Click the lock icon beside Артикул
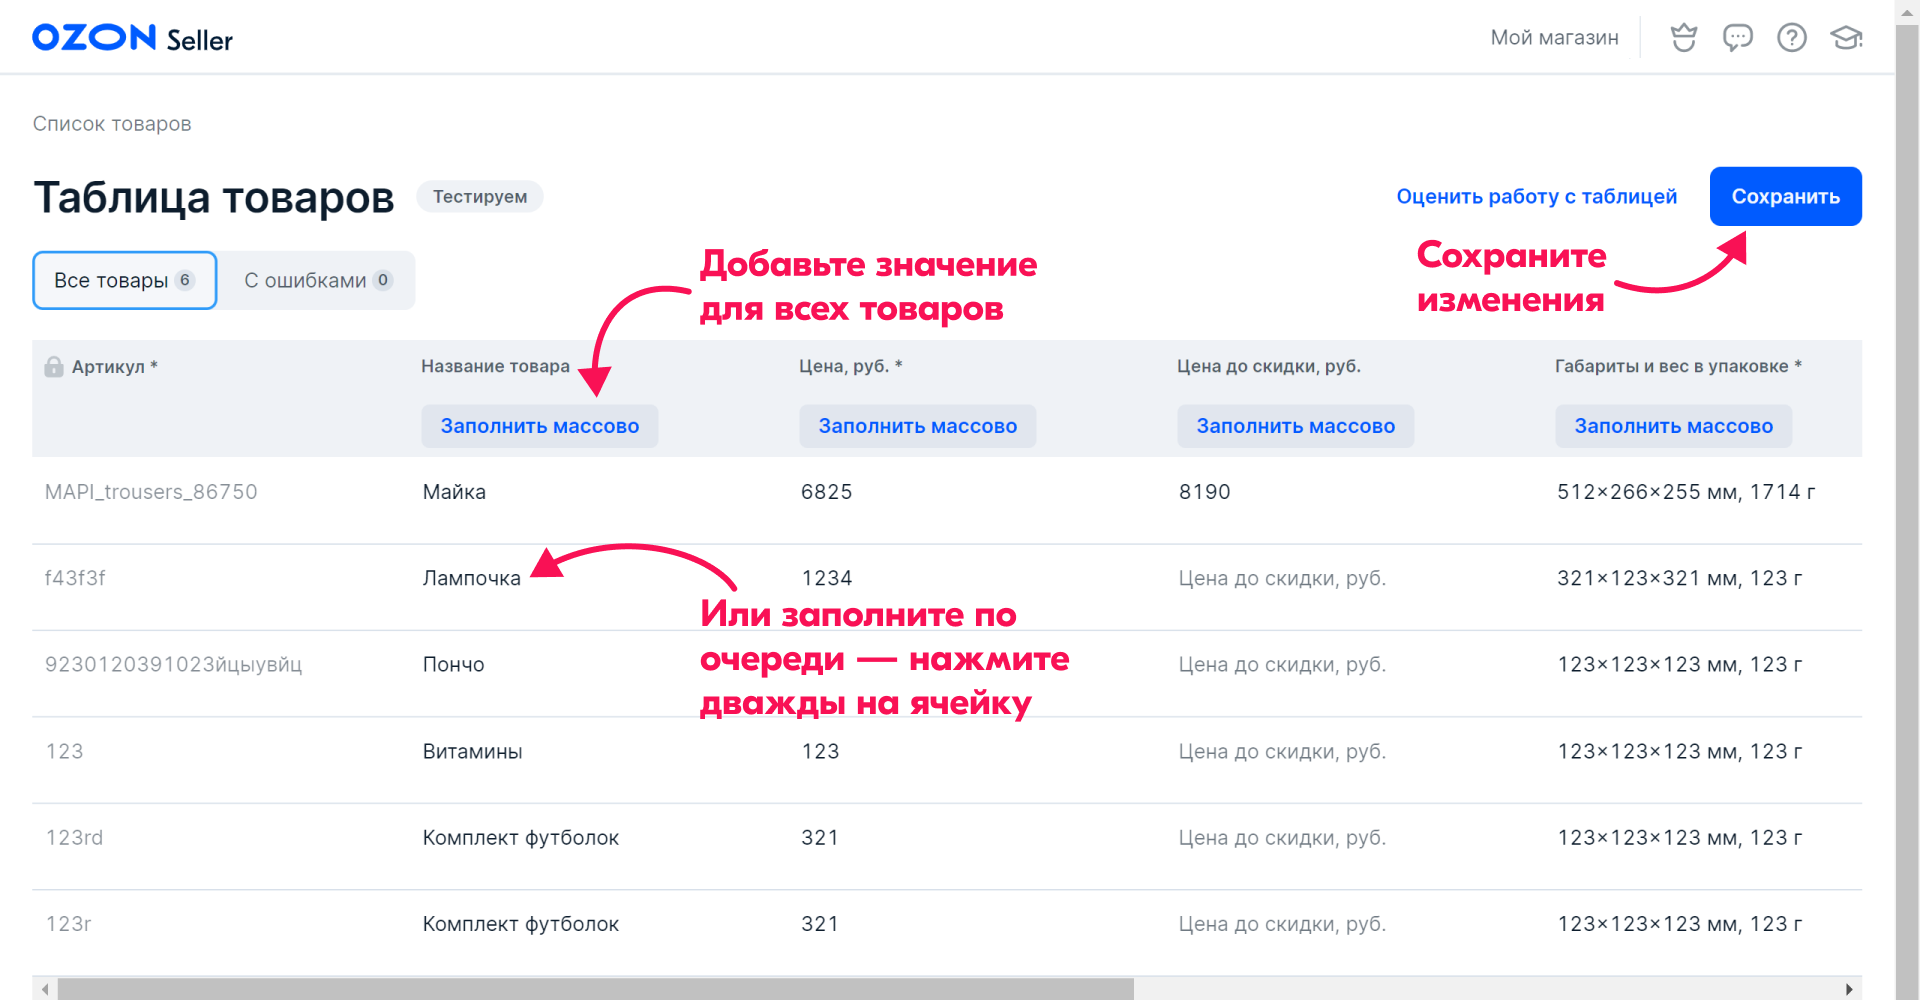Viewport: 1920px width, 1000px height. click(x=54, y=366)
